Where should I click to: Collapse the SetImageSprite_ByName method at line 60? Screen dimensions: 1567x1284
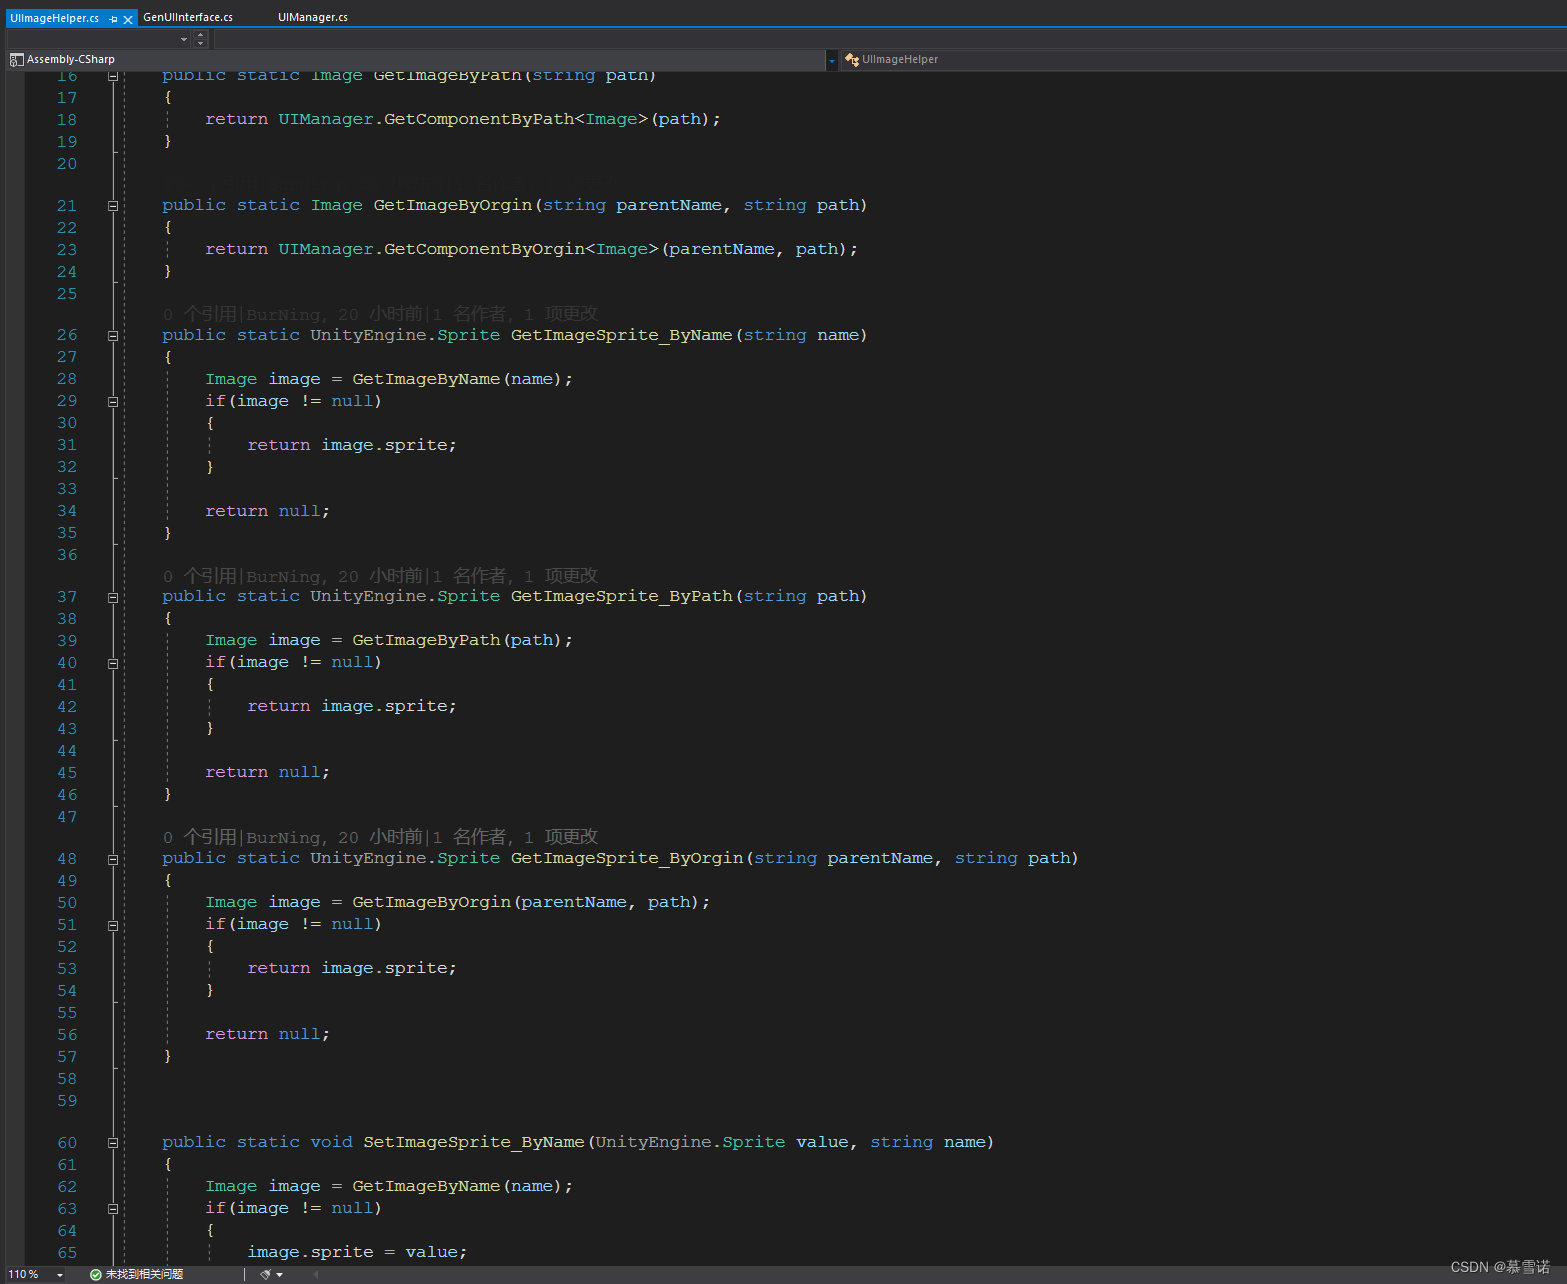coord(113,1143)
